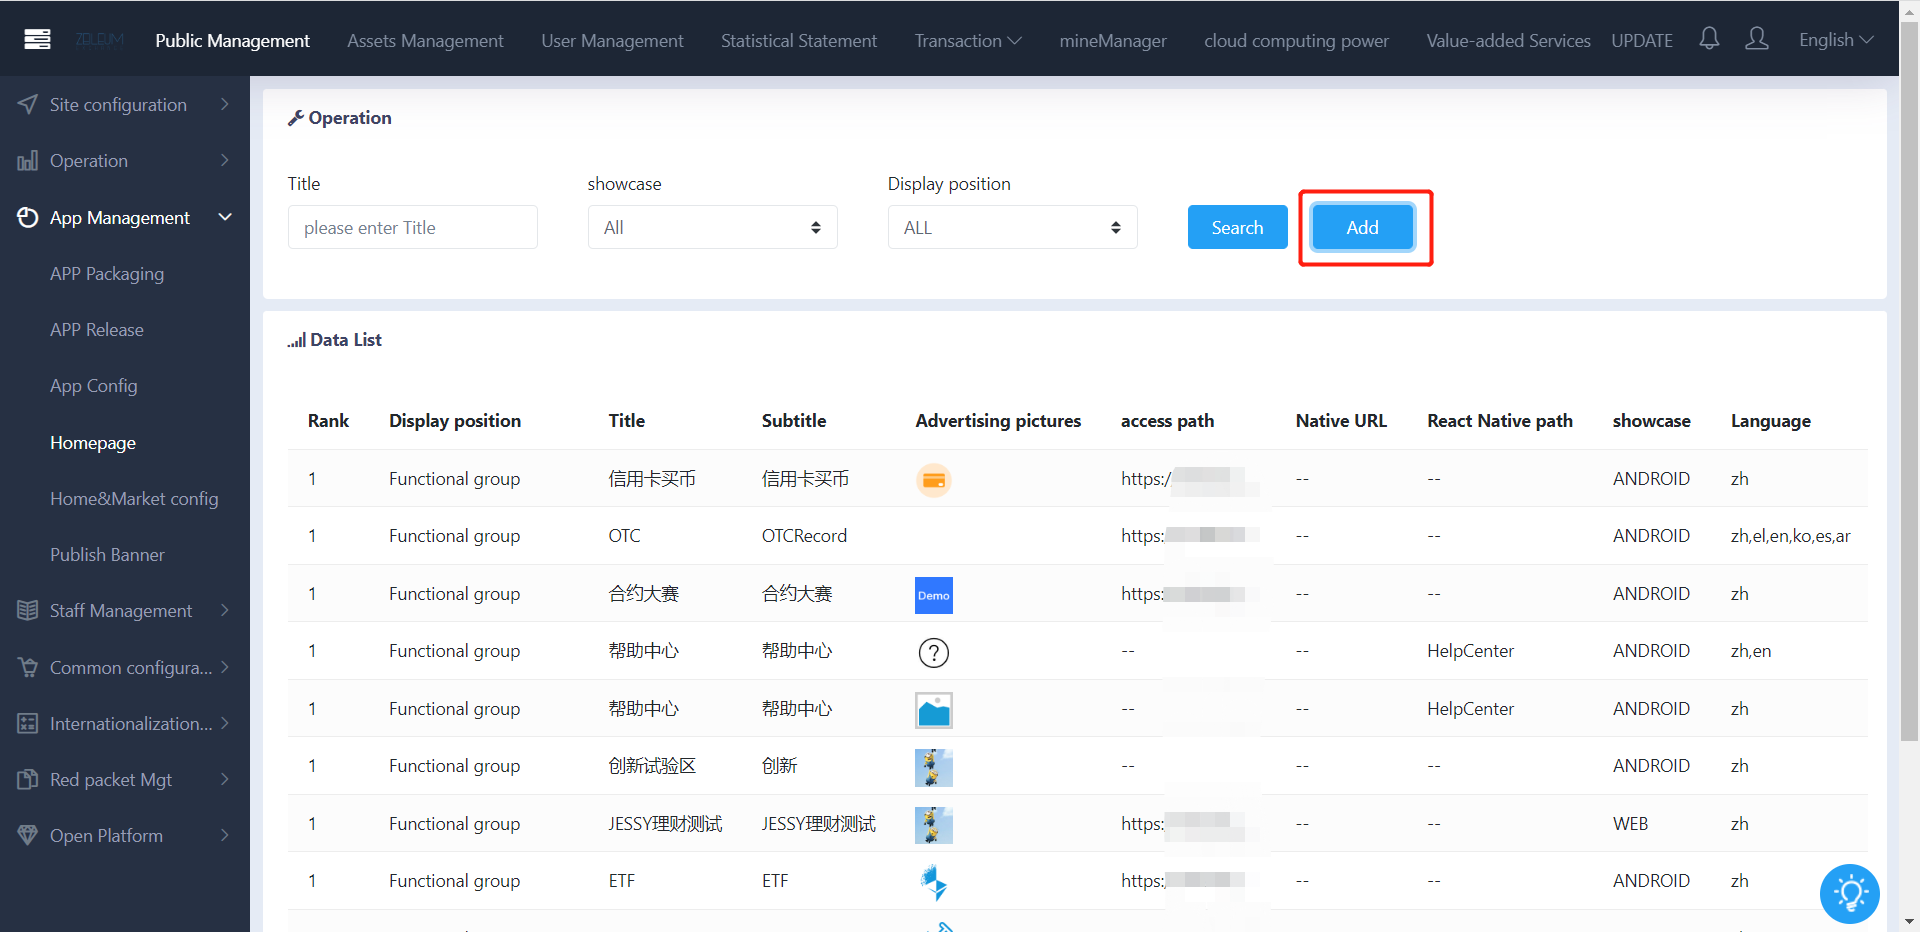This screenshot has width=1920, height=932.
Task: Open the showcase All dropdown
Action: (713, 227)
